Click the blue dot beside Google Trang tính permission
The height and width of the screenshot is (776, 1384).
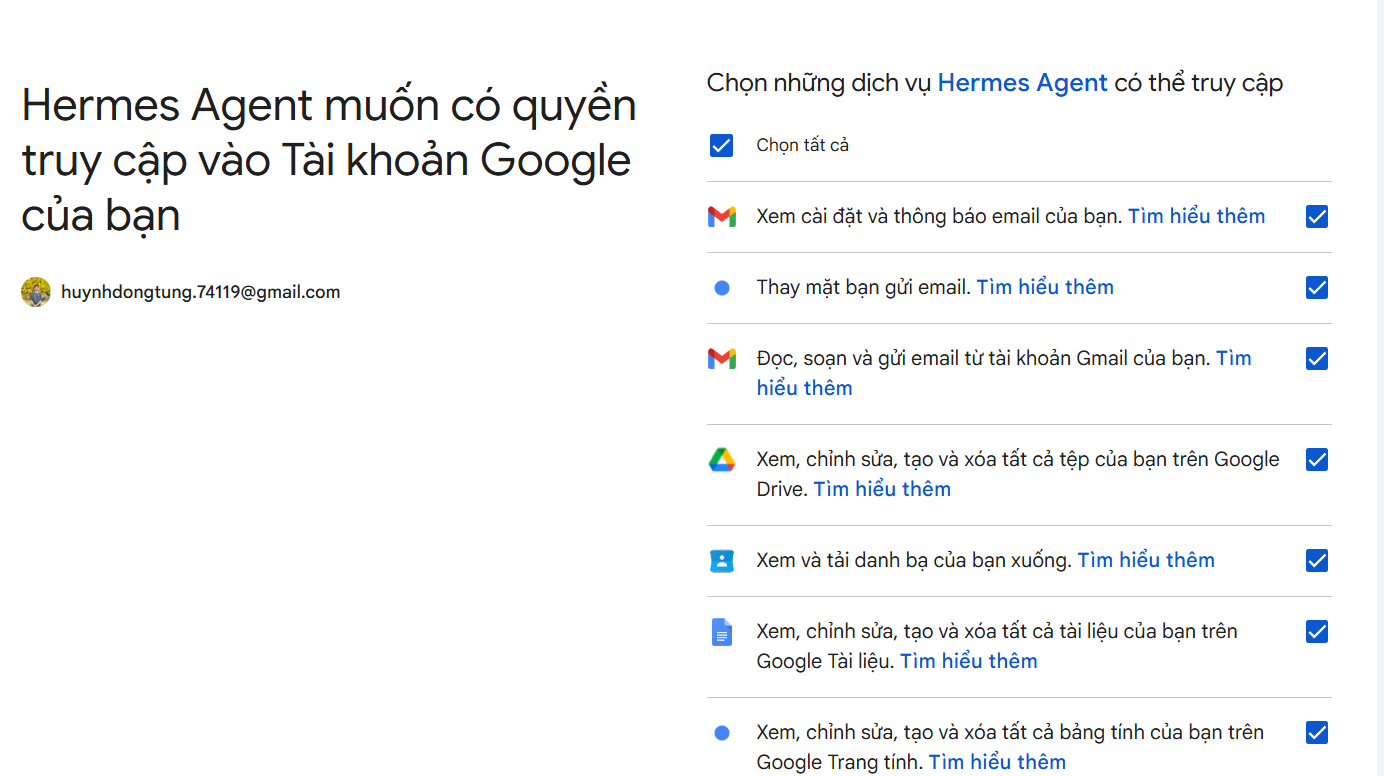point(722,733)
